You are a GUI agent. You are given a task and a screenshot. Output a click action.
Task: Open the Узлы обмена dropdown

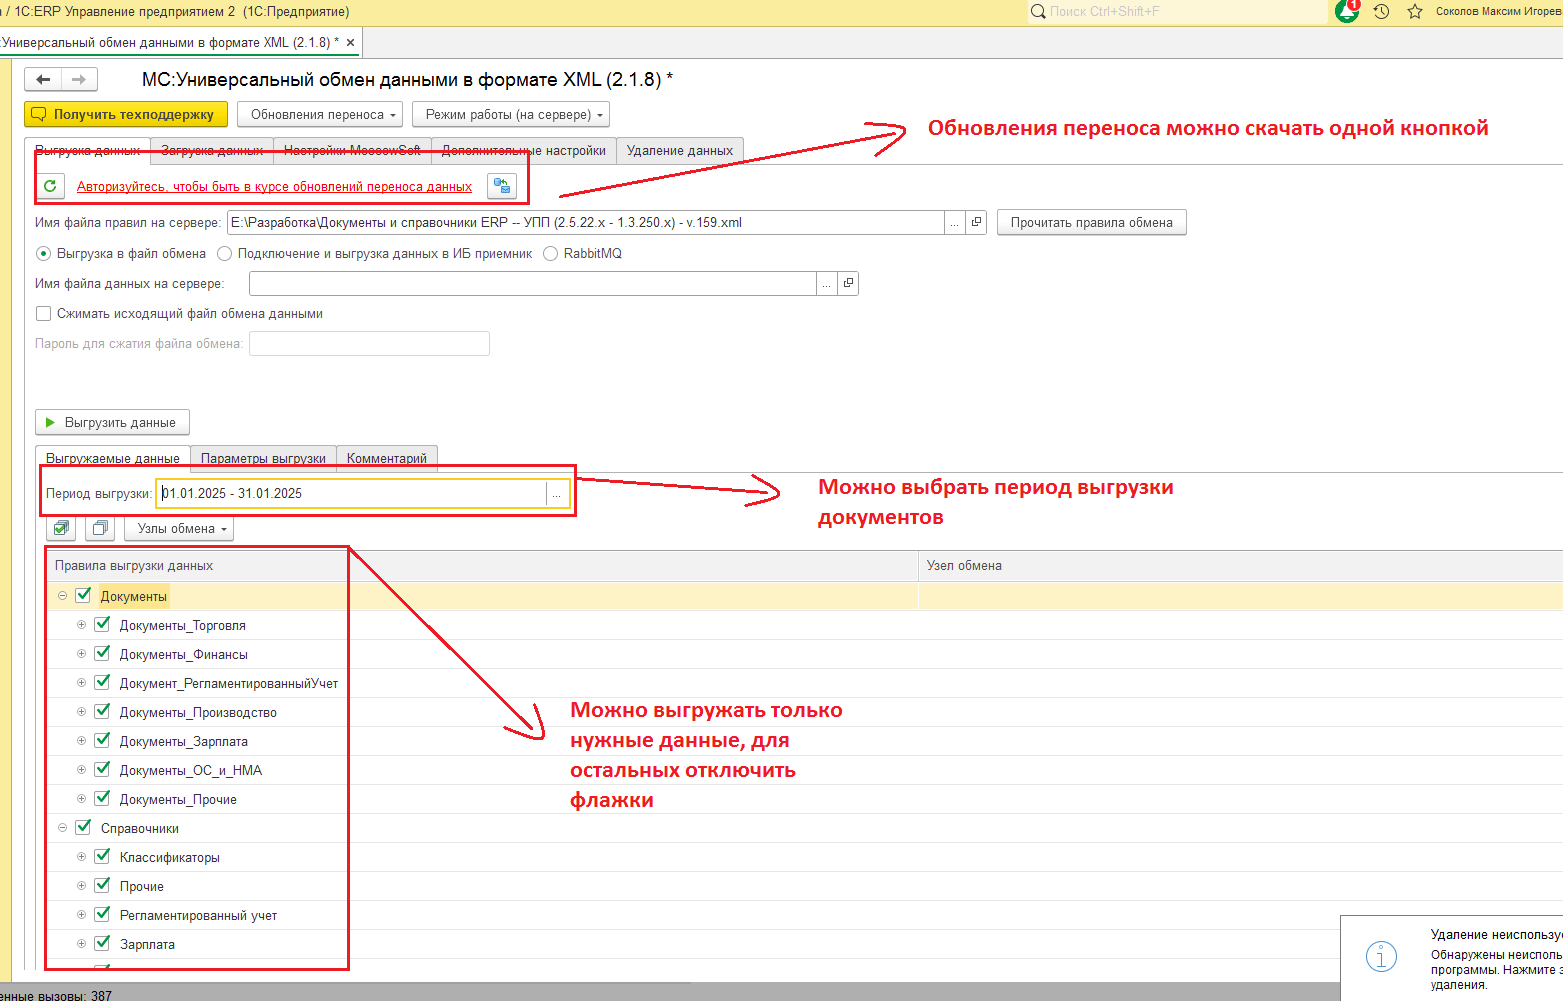coord(179,529)
